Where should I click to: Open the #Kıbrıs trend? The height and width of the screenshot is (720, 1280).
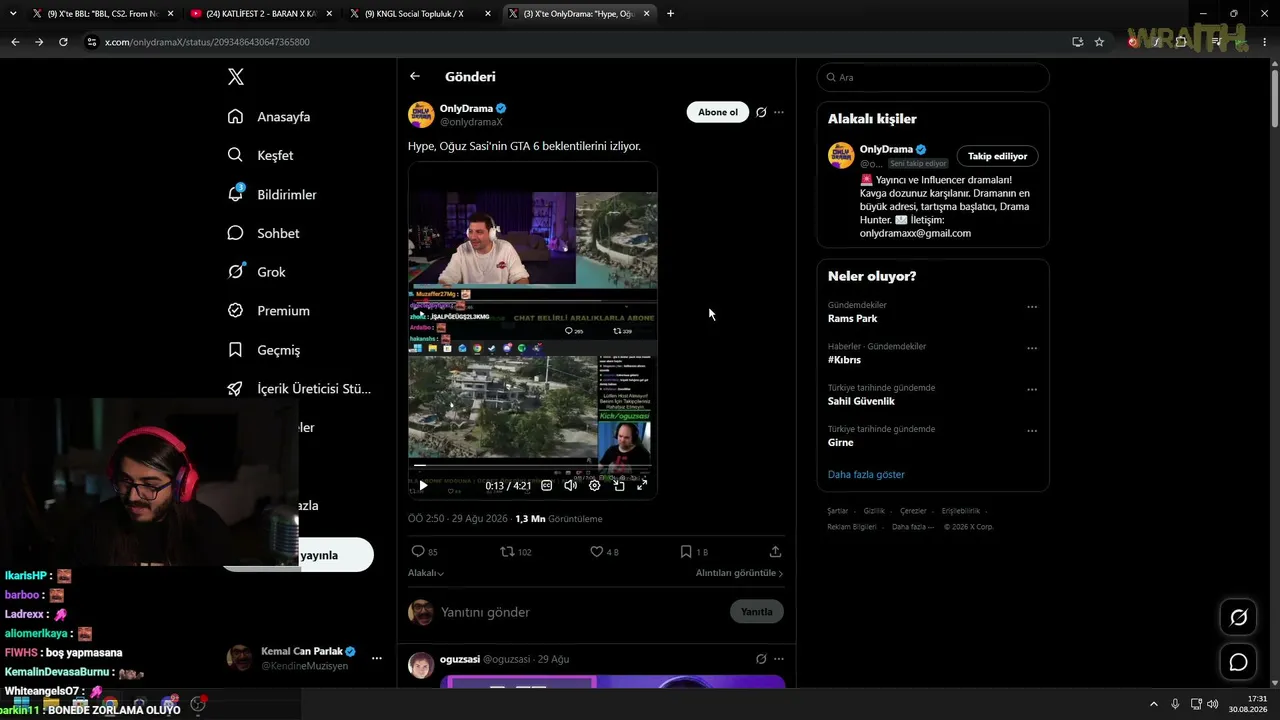(x=844, y=360)
